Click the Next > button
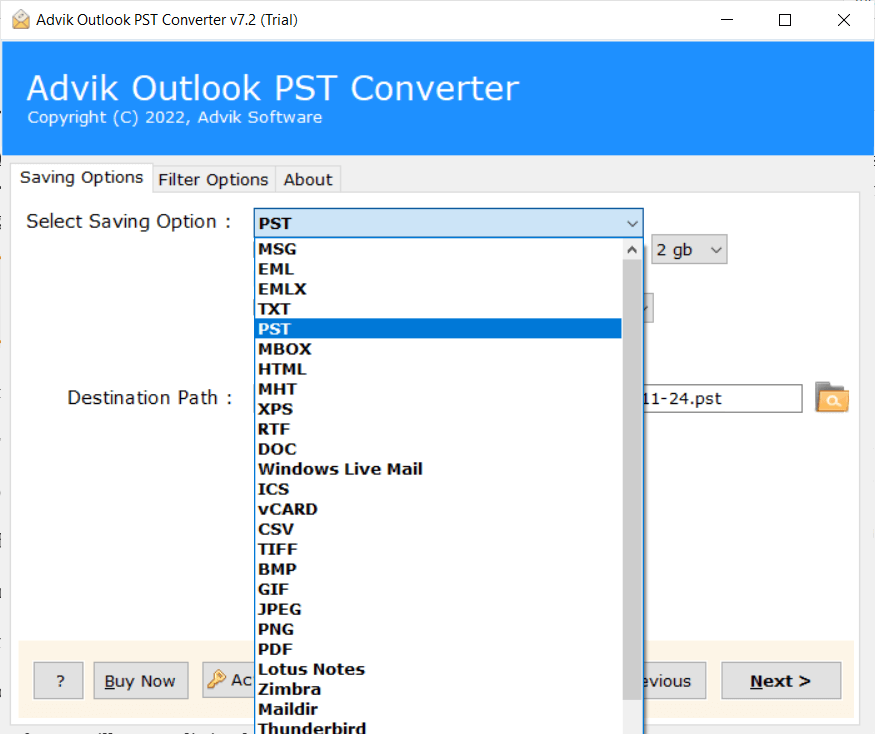 coord(781,680)
